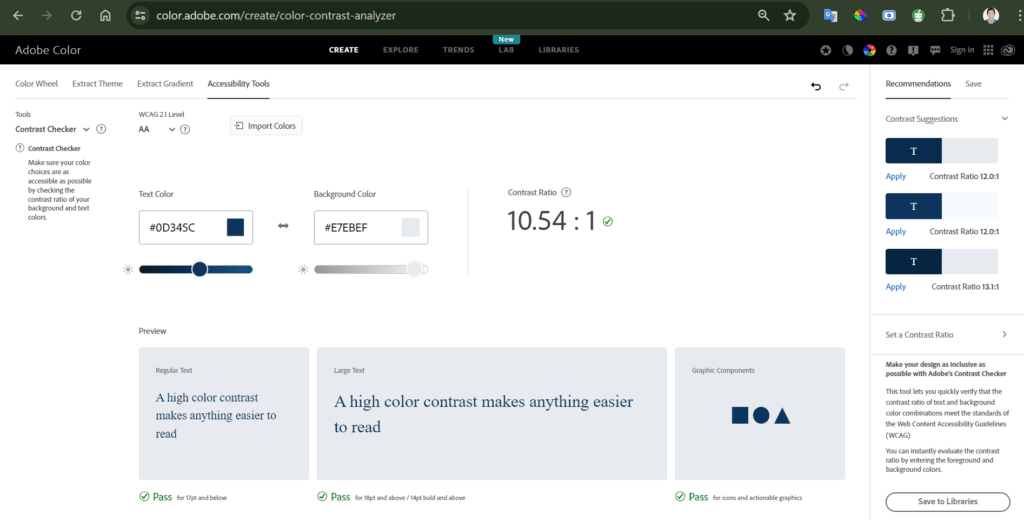Click the redo arrow icon
Screen dimensions: 1024x527
(x=844, y=86)
